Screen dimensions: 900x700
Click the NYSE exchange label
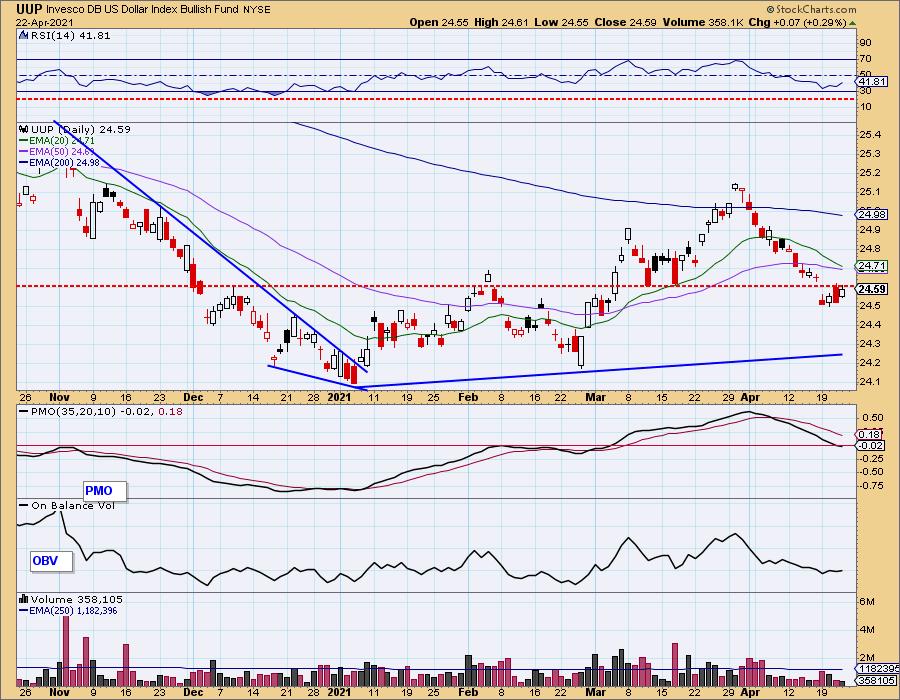(x=256, y=10)
